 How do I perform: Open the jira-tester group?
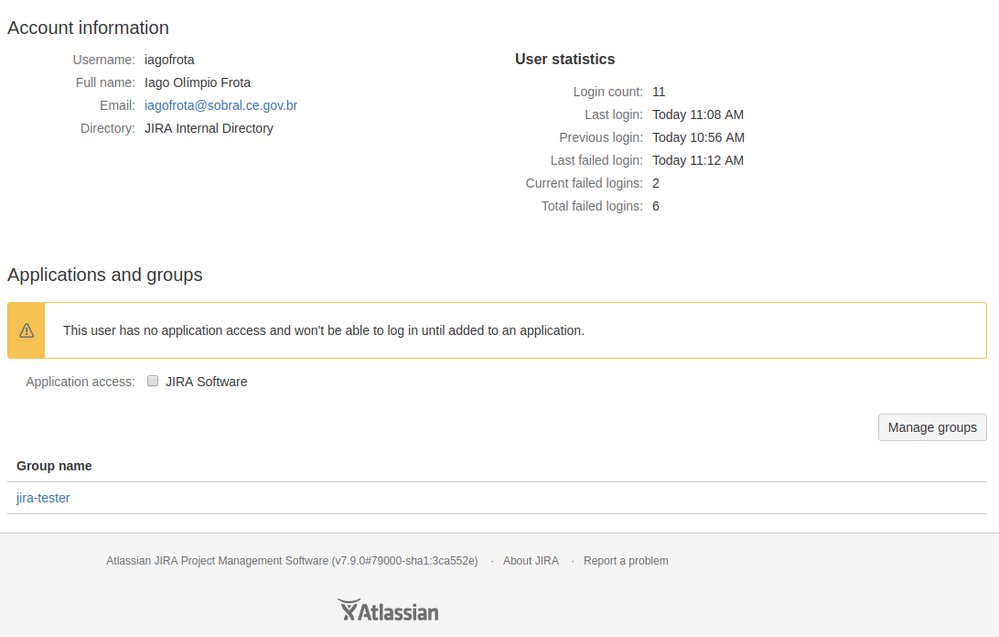42,497
